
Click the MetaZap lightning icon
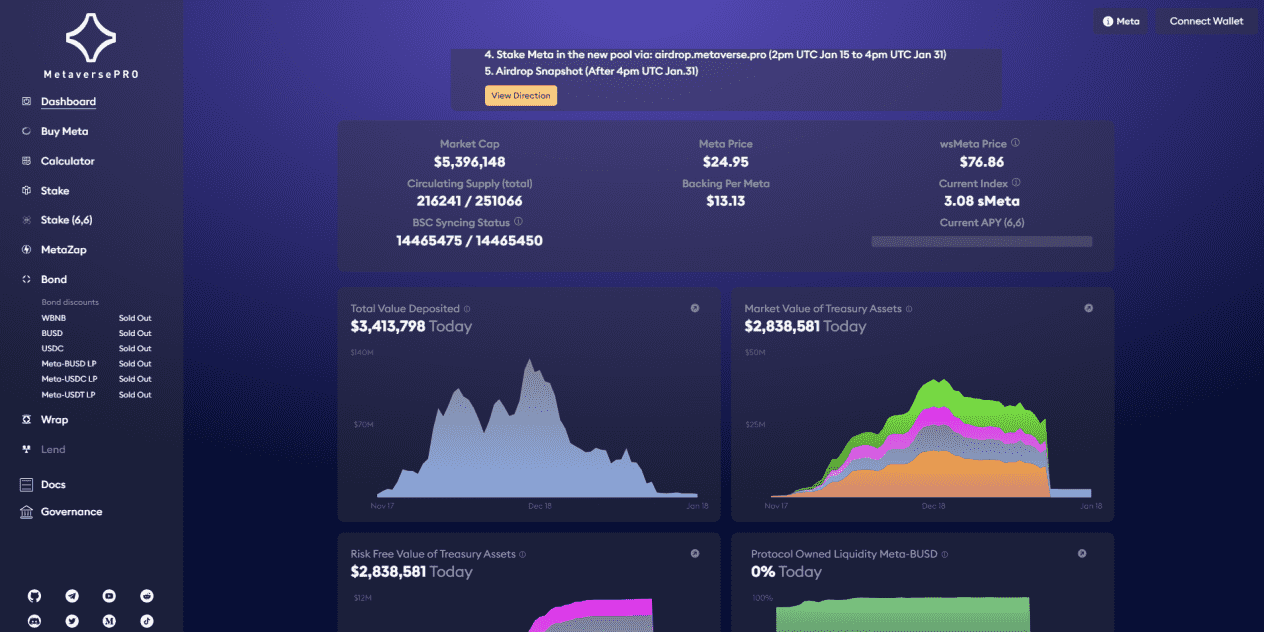[27, 250]
